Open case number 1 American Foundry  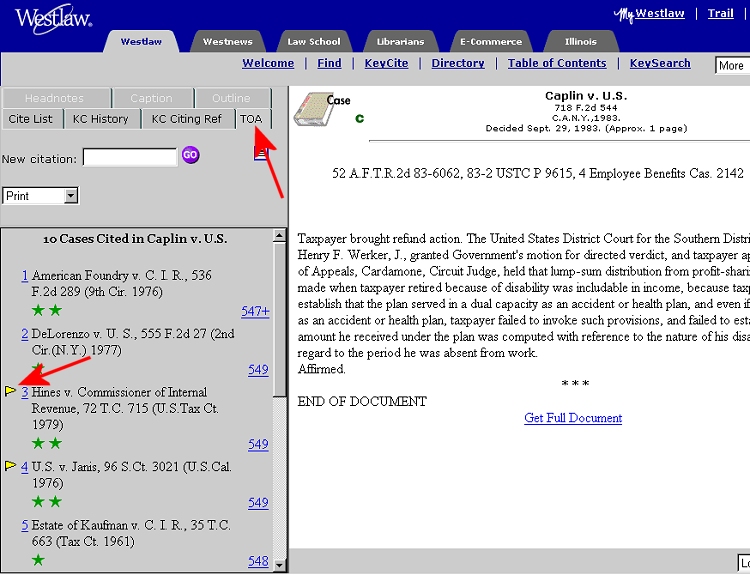[x=25, y=276]
